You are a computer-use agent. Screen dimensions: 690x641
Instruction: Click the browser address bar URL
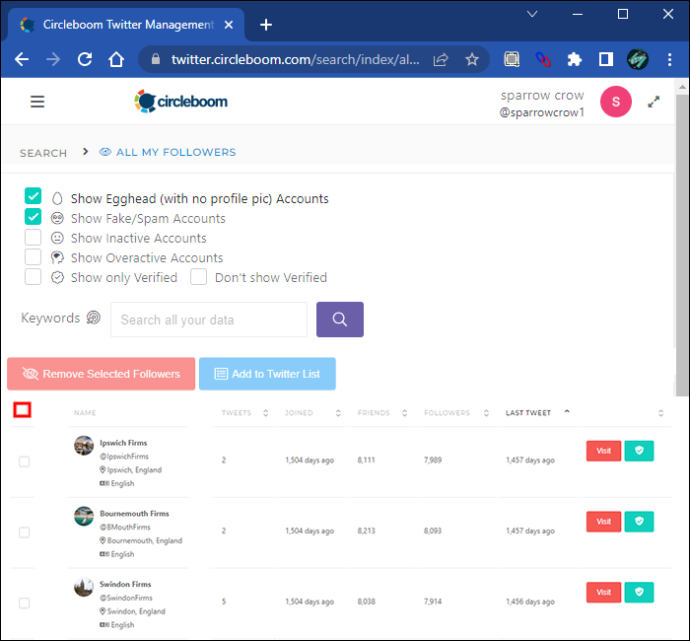[295, 59]
